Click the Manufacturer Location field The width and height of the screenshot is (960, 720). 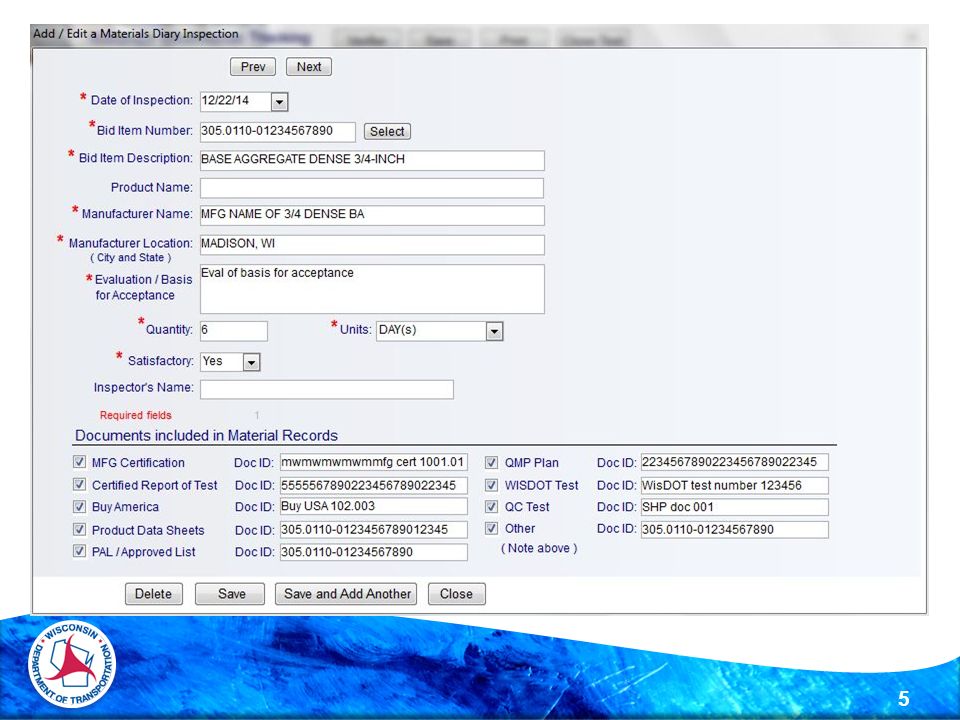click(372, 244)
